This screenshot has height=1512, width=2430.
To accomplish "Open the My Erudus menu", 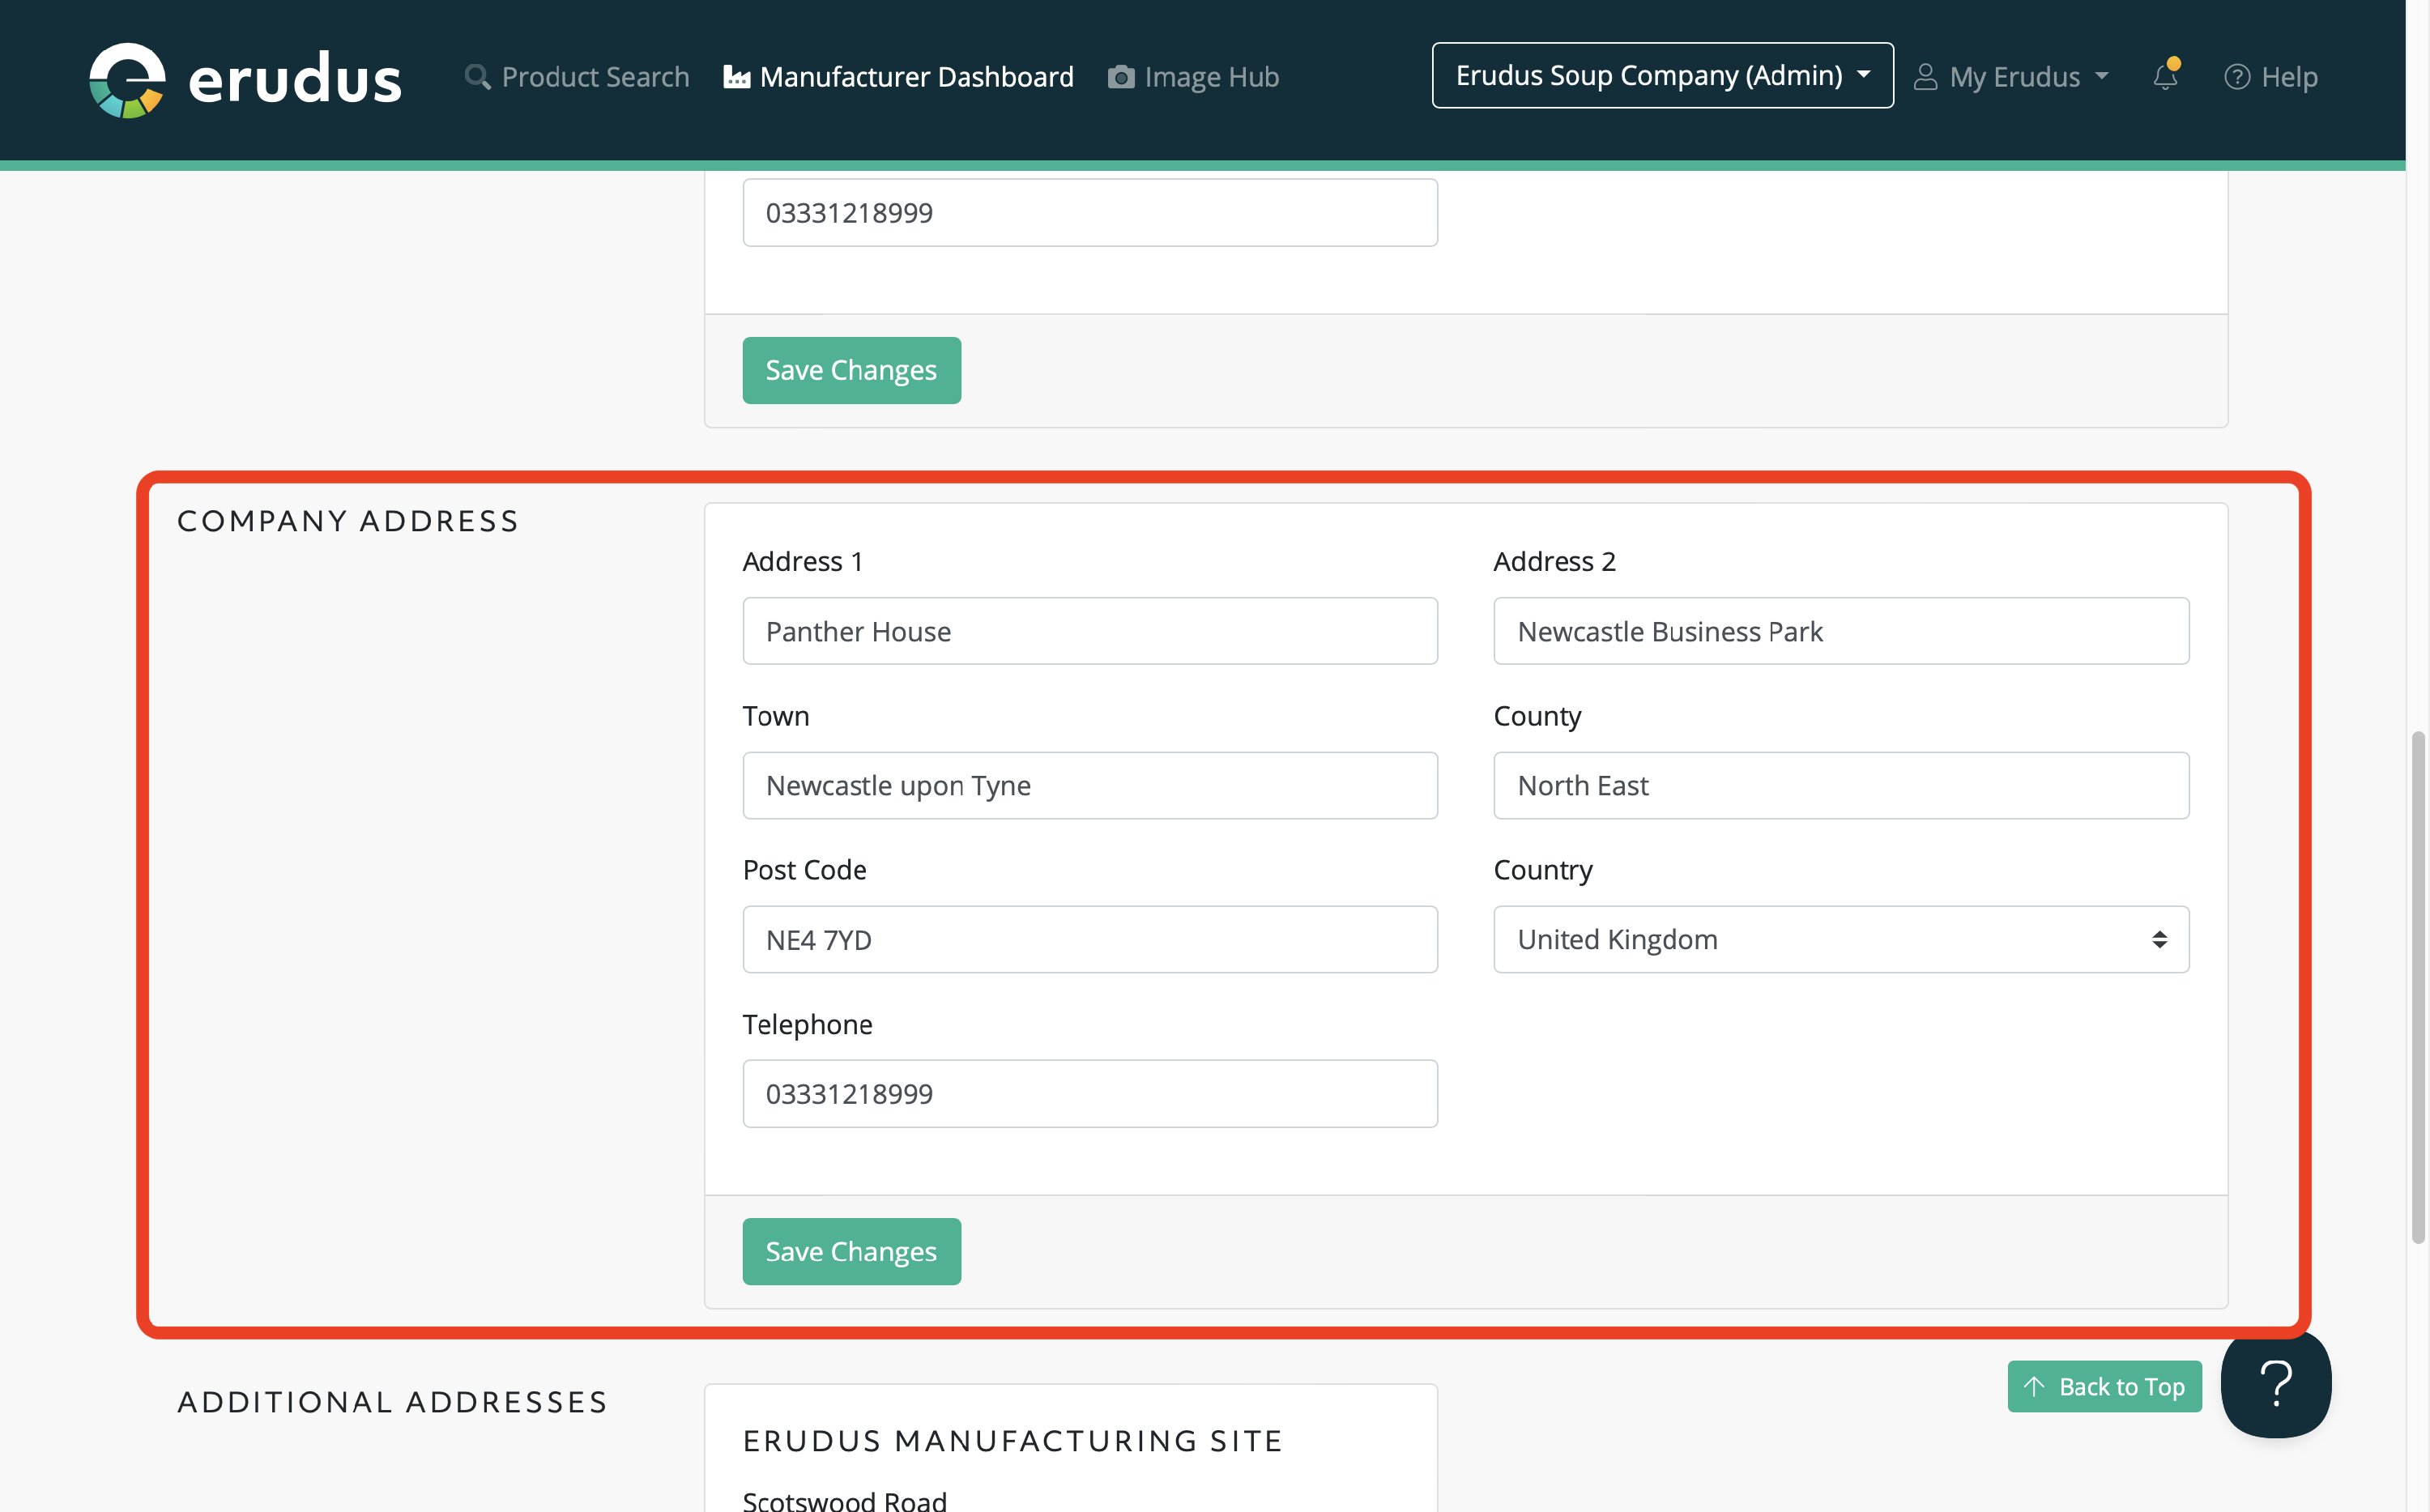I will [2014, 77].
